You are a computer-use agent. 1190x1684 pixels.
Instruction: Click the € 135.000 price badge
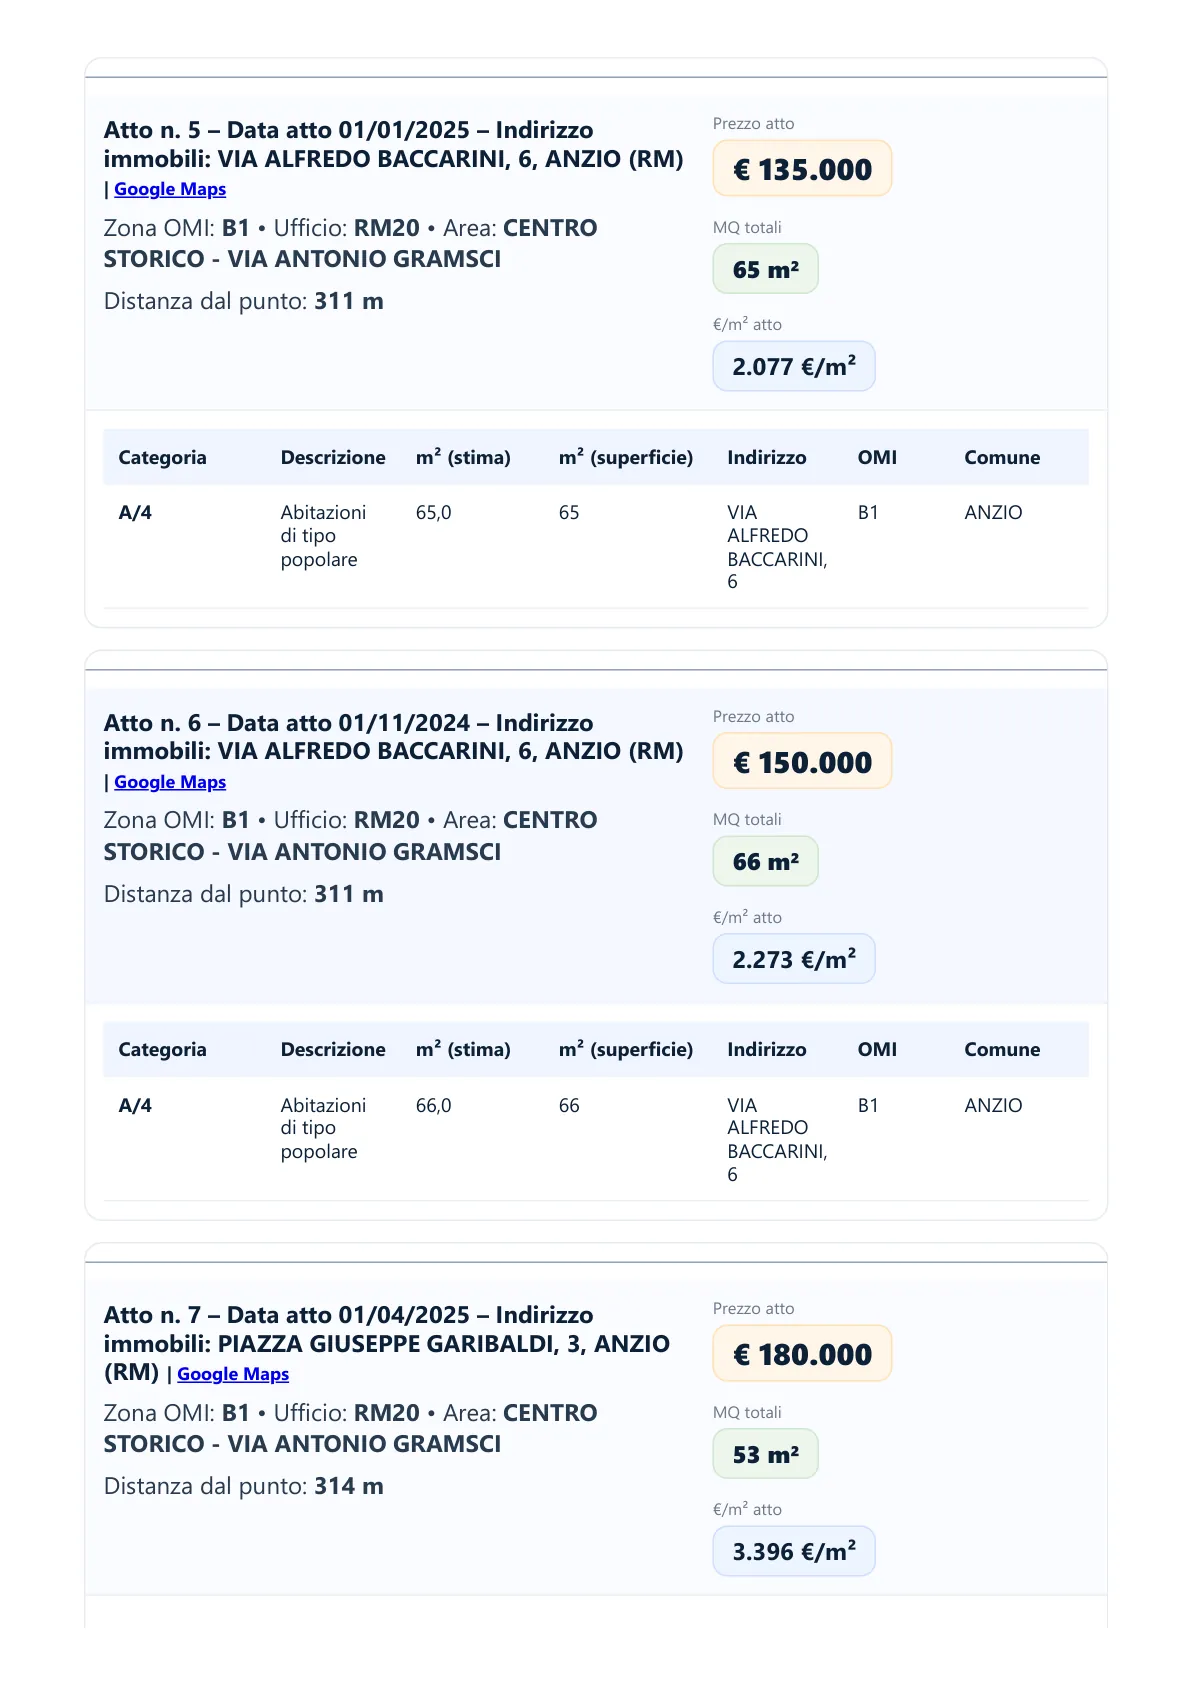[x=802, y=169]
